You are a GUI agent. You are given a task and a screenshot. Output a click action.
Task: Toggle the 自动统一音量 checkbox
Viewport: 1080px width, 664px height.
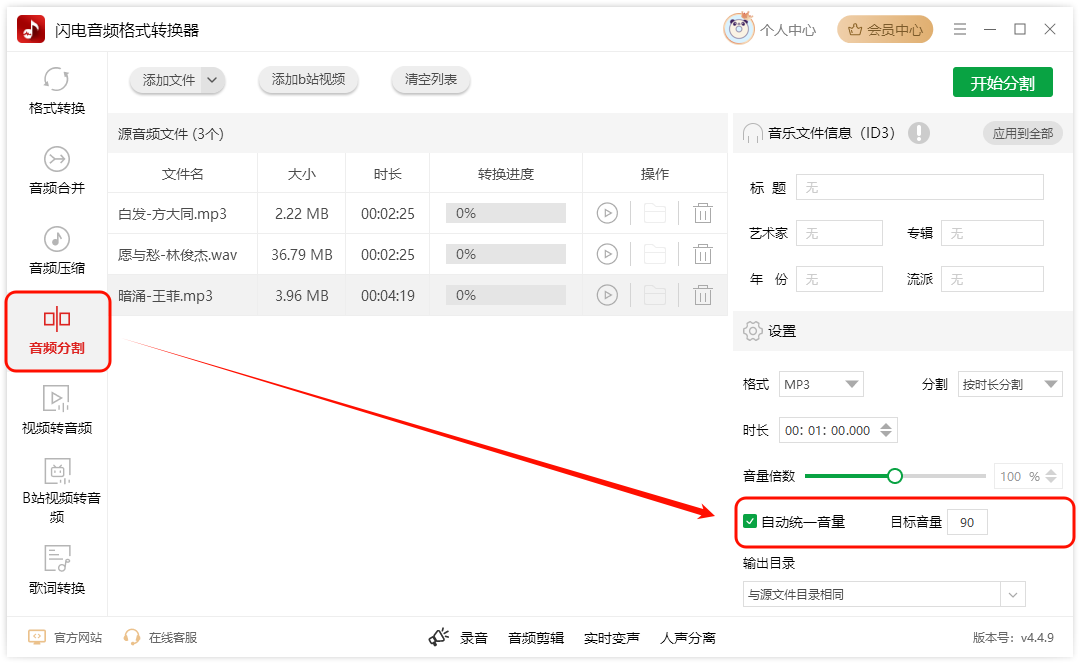750,521
